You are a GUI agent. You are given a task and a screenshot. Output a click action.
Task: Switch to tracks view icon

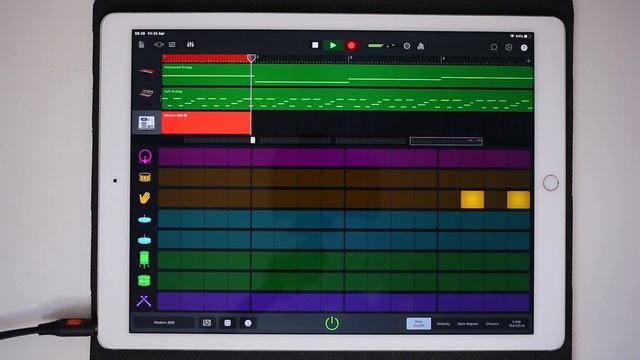[x=172, y=44]
